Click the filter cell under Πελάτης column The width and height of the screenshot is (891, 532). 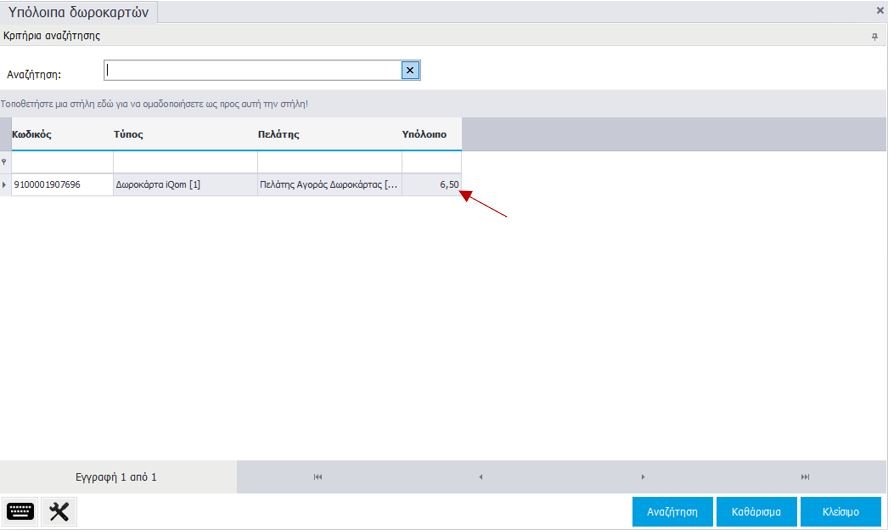(329, 162)
